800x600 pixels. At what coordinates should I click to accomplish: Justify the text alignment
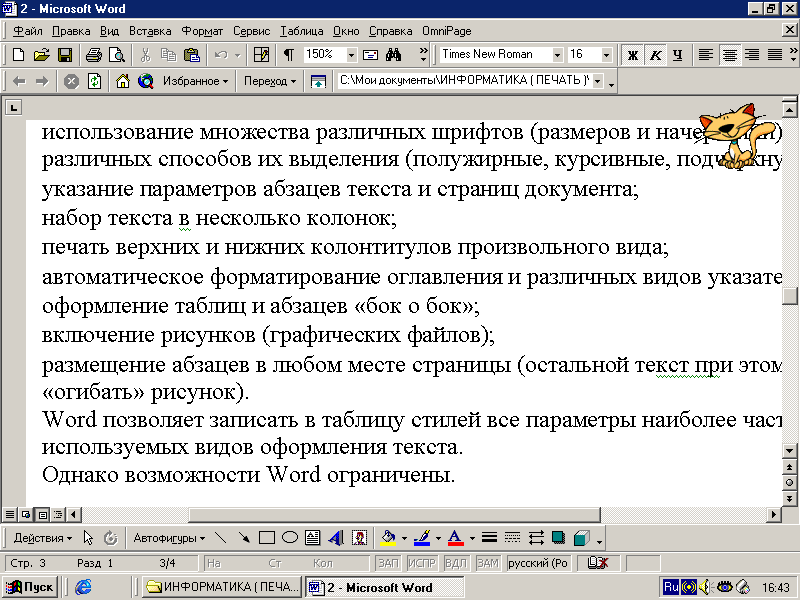(x=775, y=55)
